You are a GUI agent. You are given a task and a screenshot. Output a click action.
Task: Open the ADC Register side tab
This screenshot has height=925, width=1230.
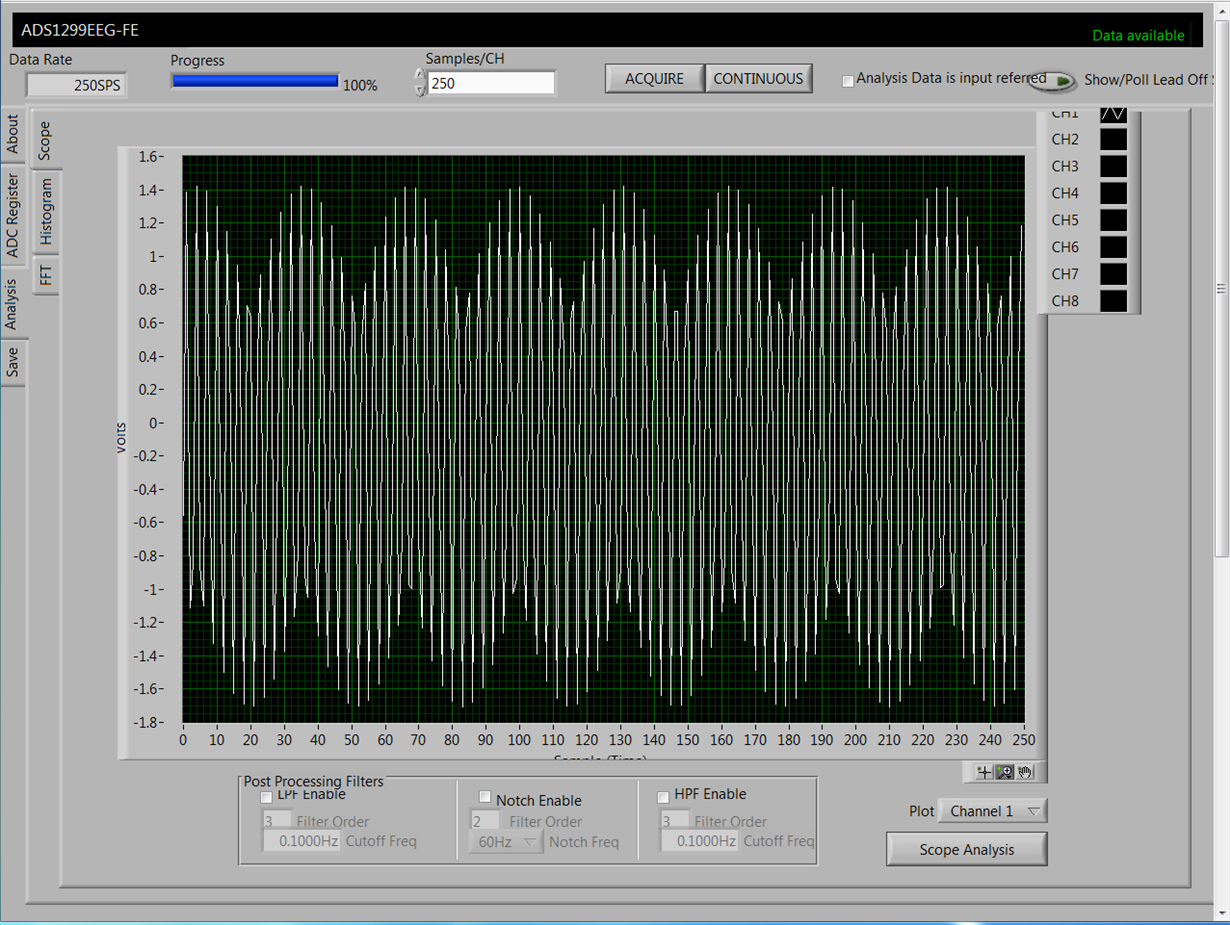coord(13,215)
